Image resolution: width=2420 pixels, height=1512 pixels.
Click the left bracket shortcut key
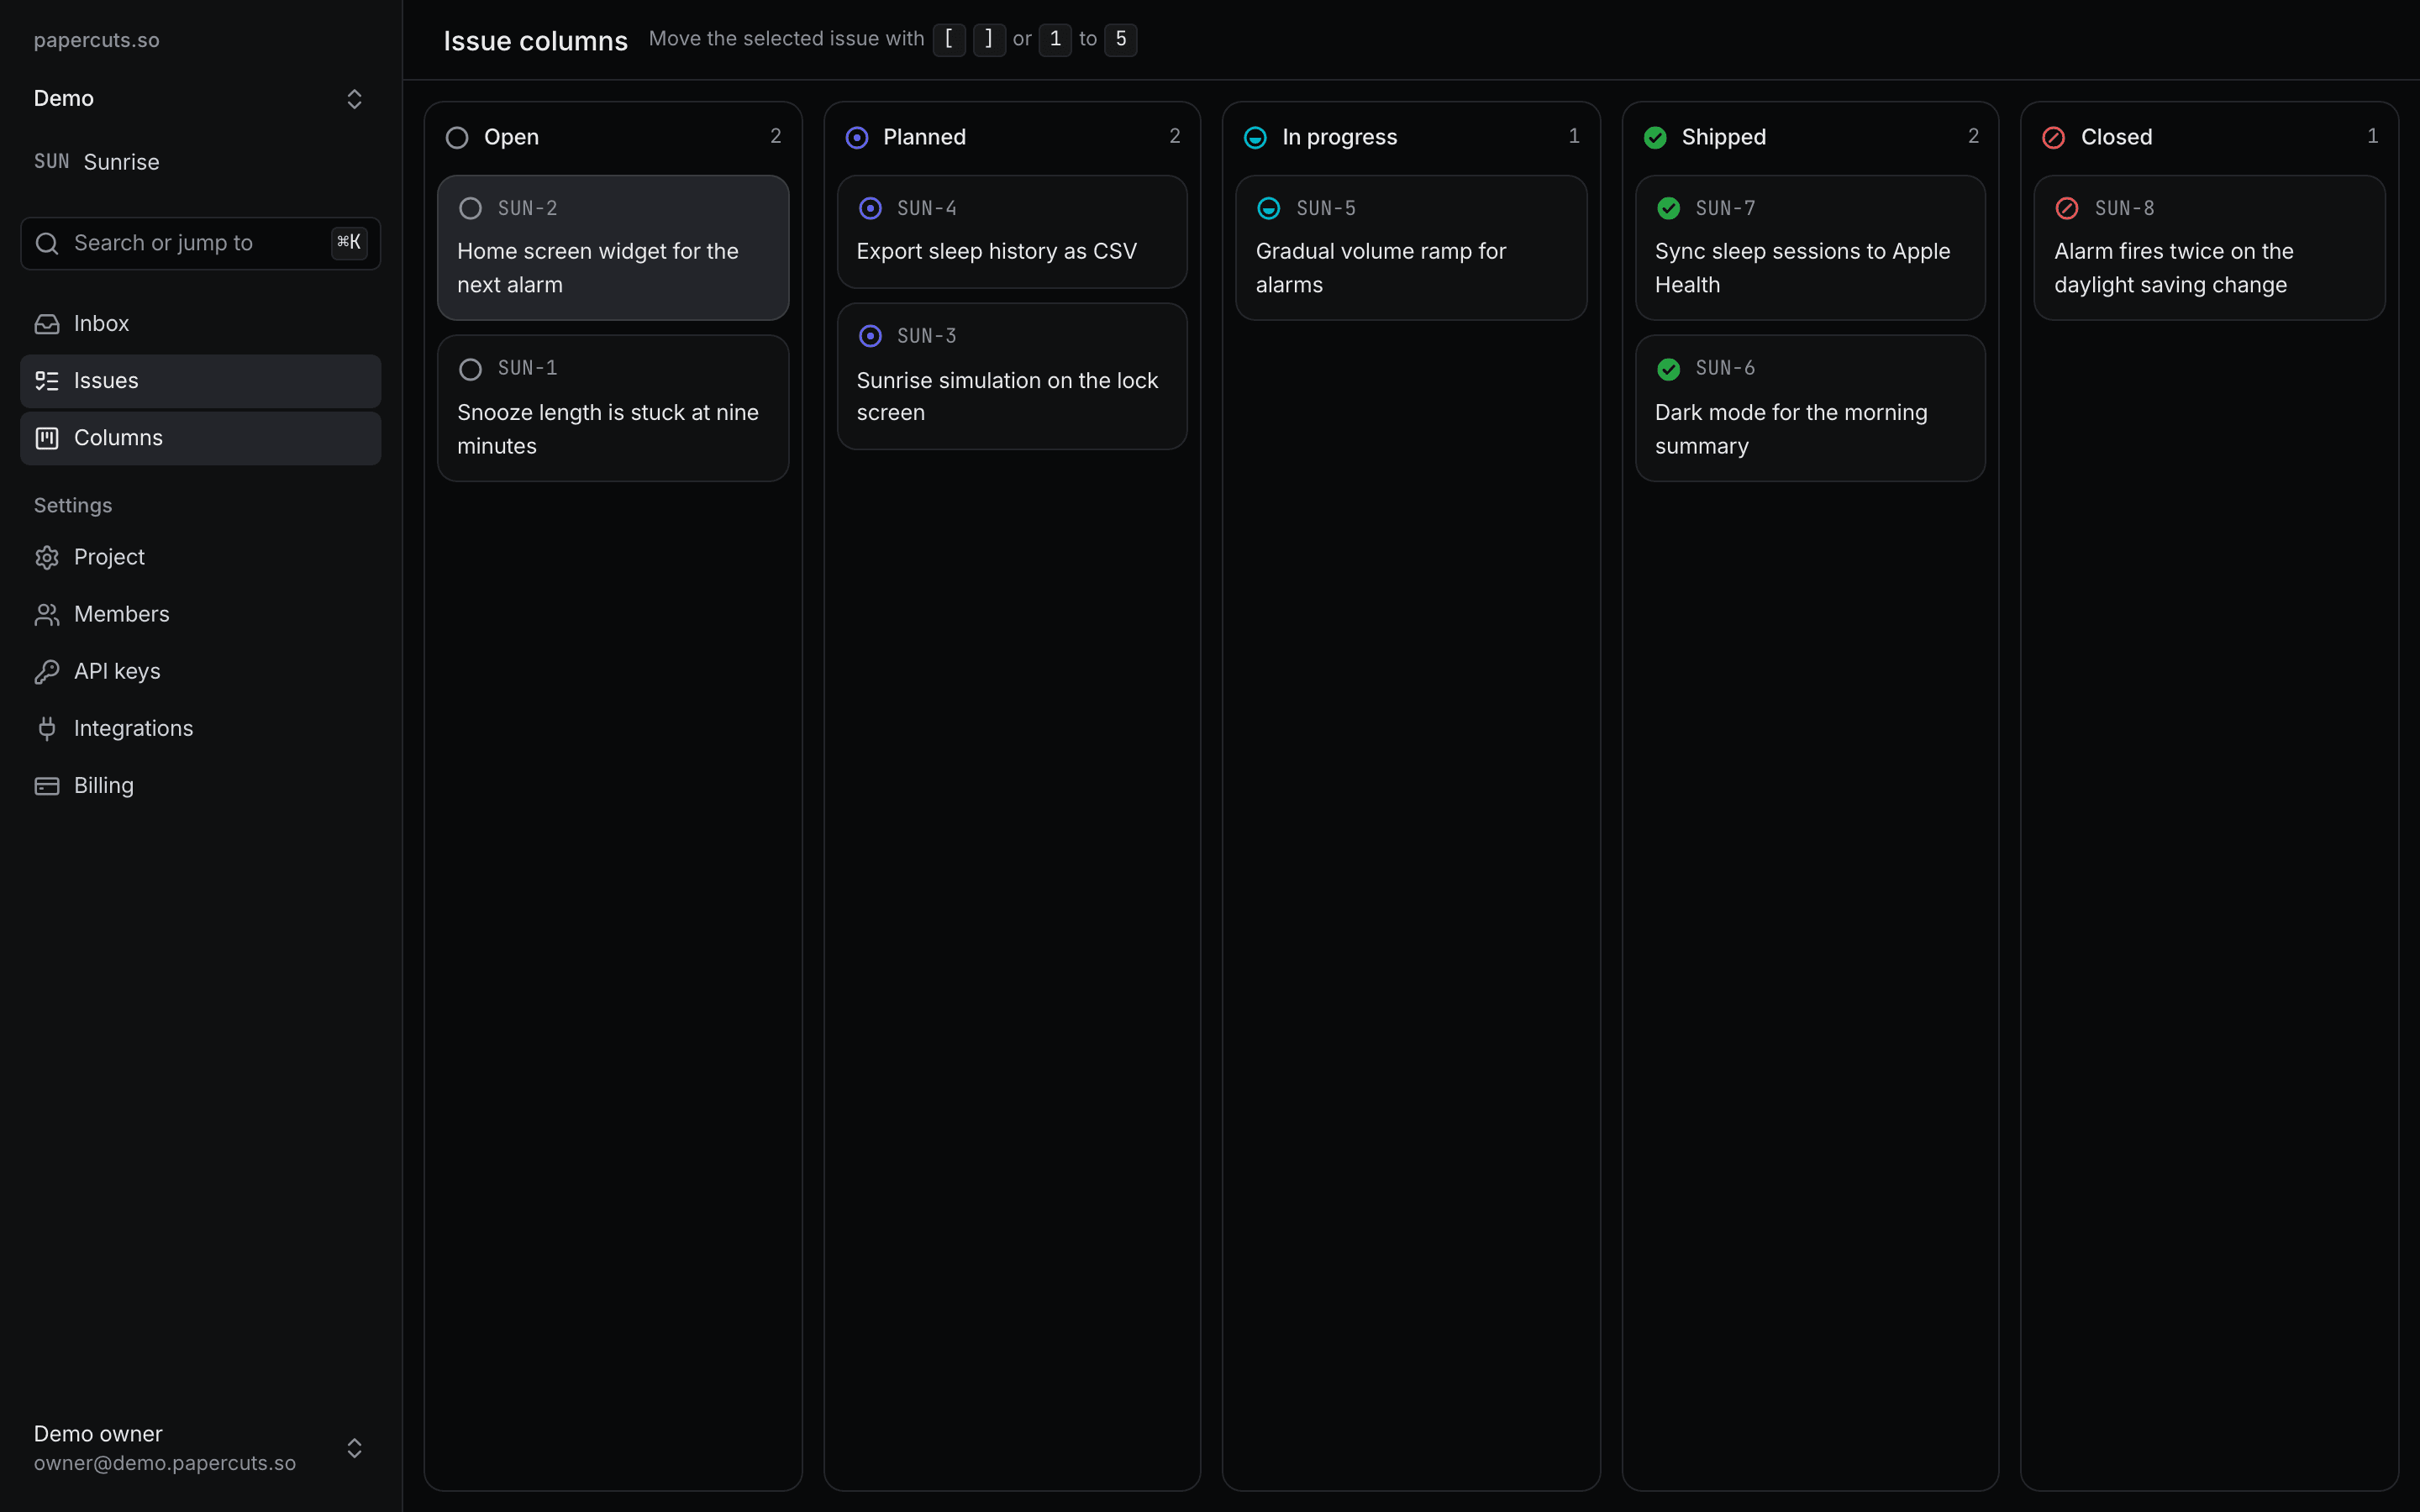949,39
